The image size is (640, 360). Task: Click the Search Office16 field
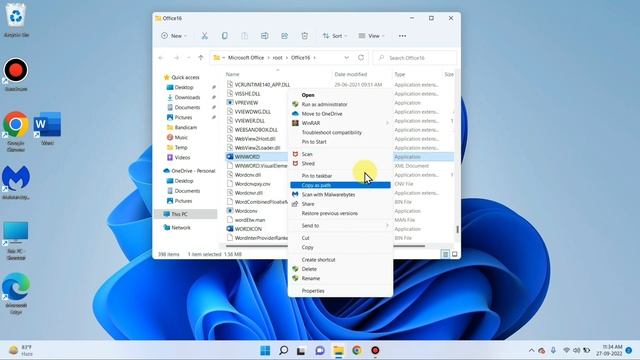[415, 58]
